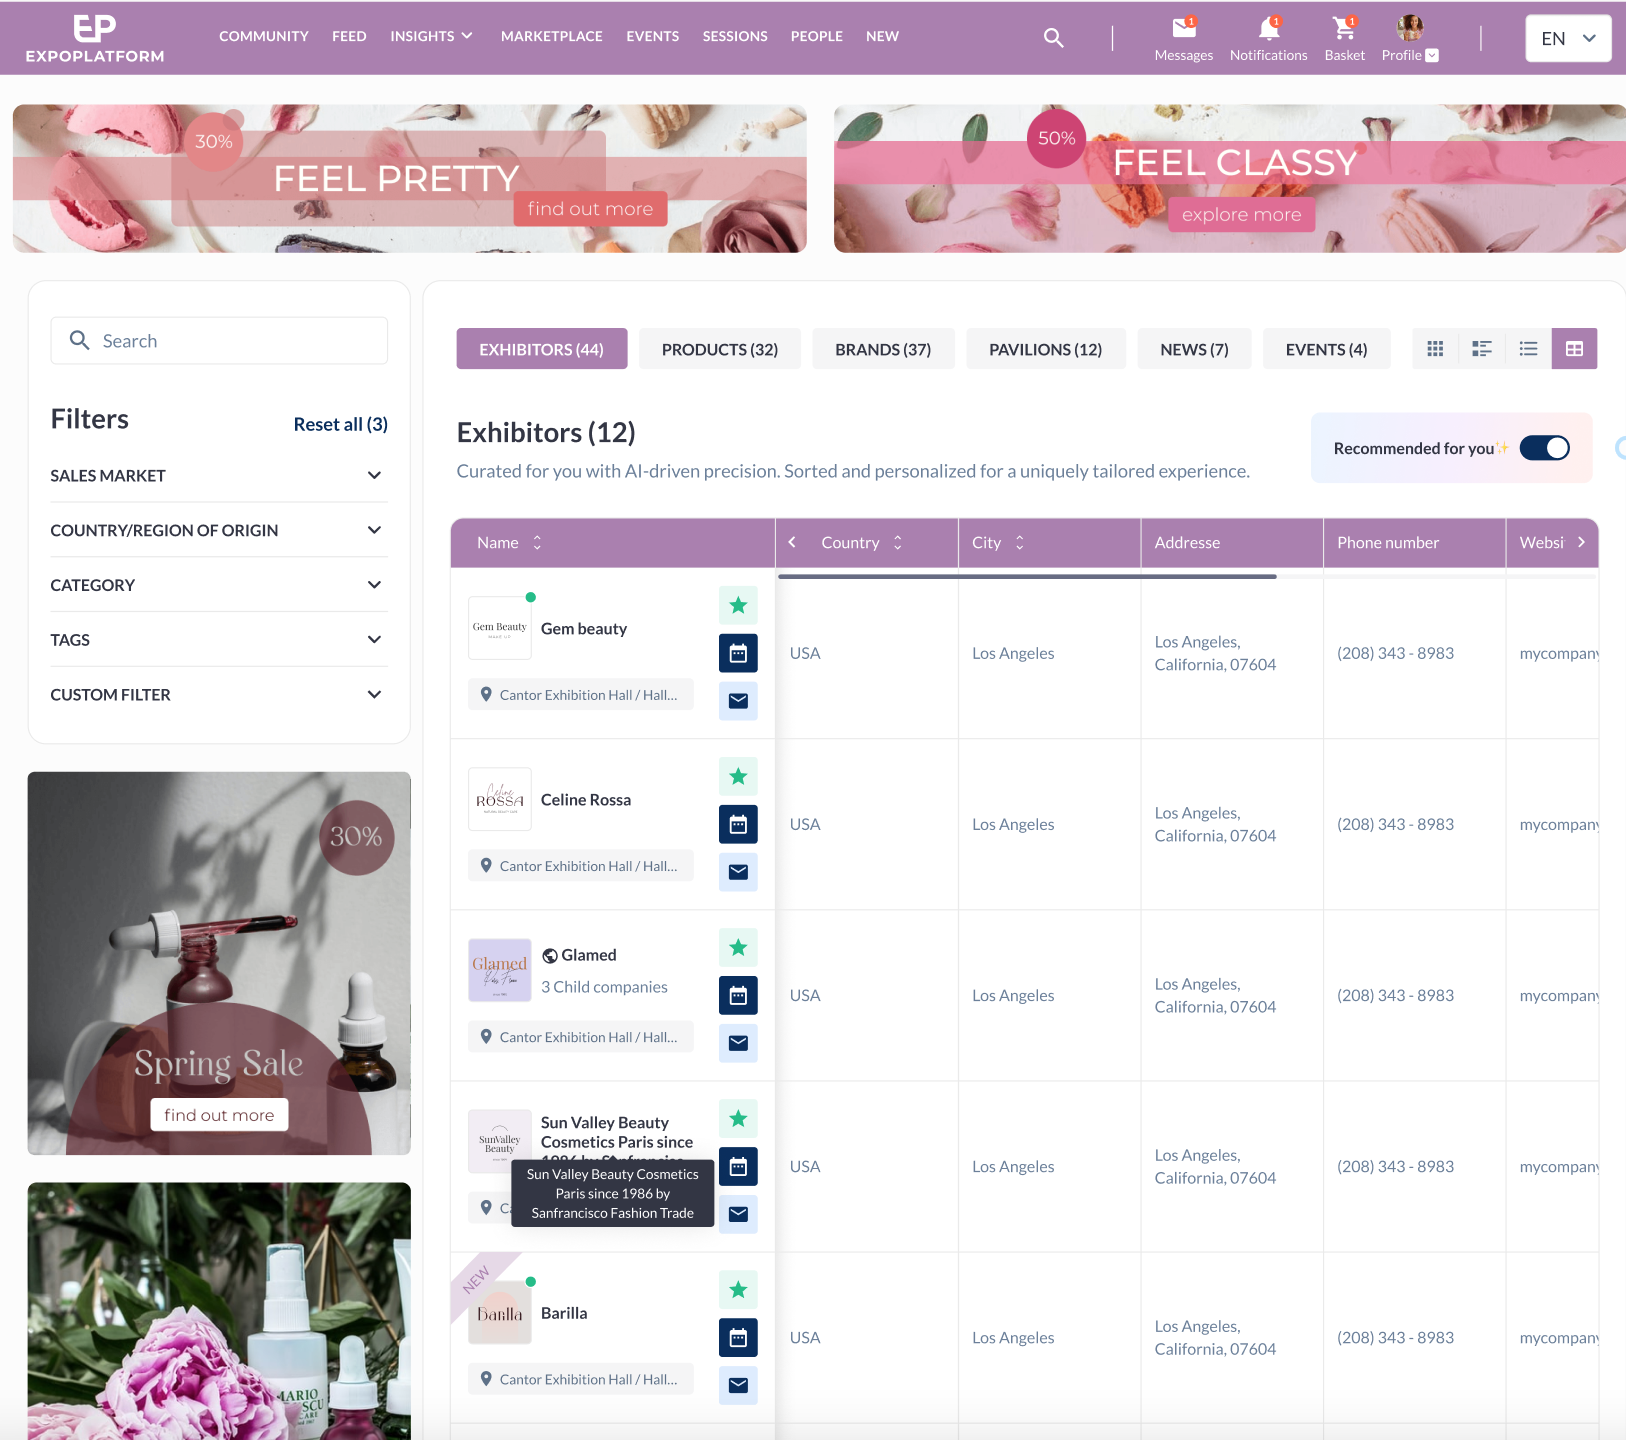This screenshot has height=1440, width=1626.
Task: Sort table by City column
Action: (1020, 542)
